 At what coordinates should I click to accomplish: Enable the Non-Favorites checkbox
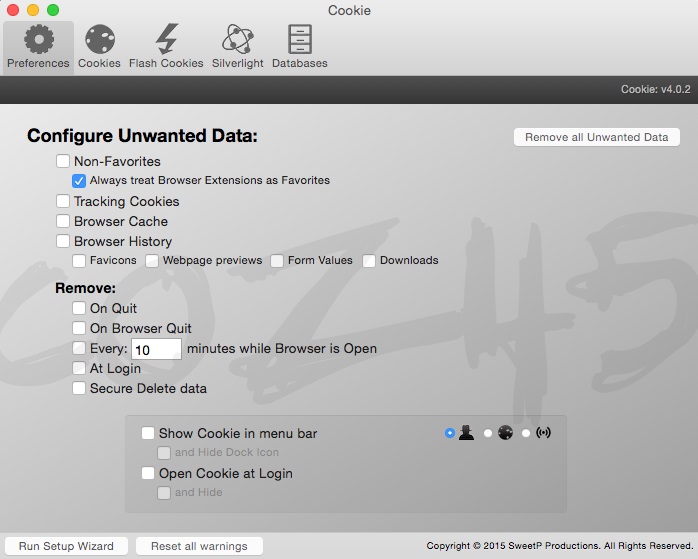pos(63,161)
